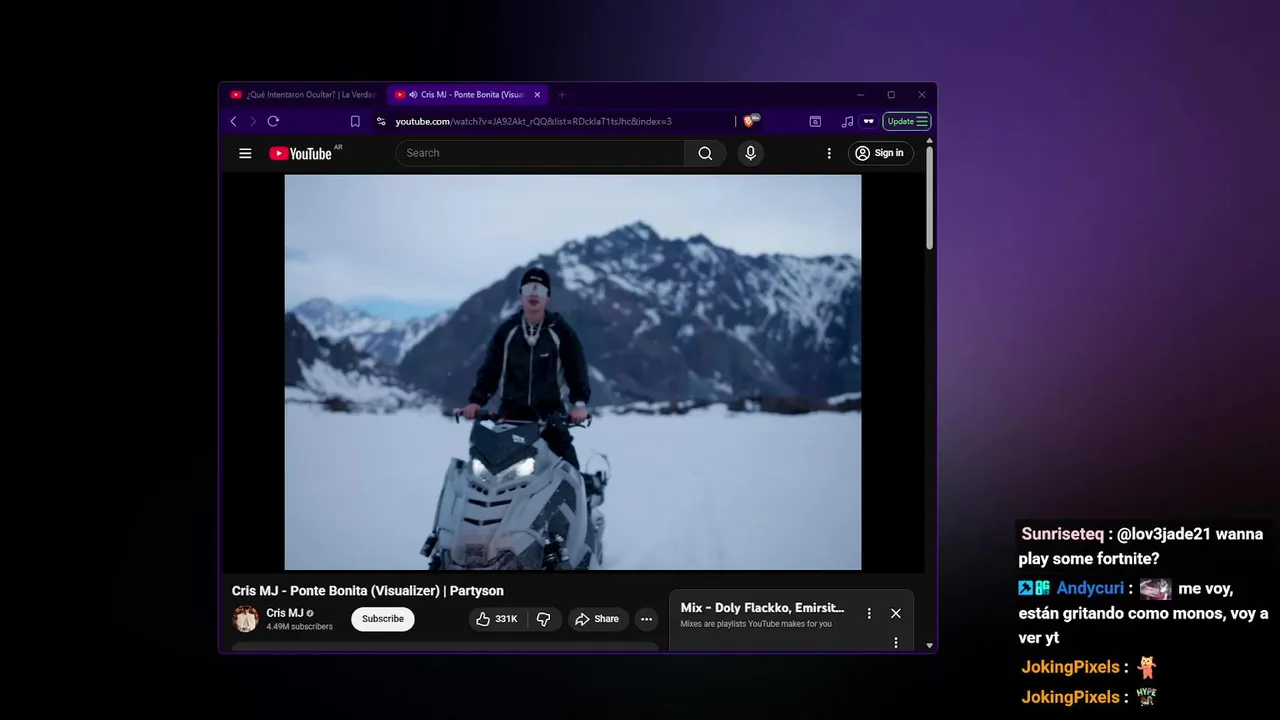Open the Brave Shields lion icon

pos(749,121)
